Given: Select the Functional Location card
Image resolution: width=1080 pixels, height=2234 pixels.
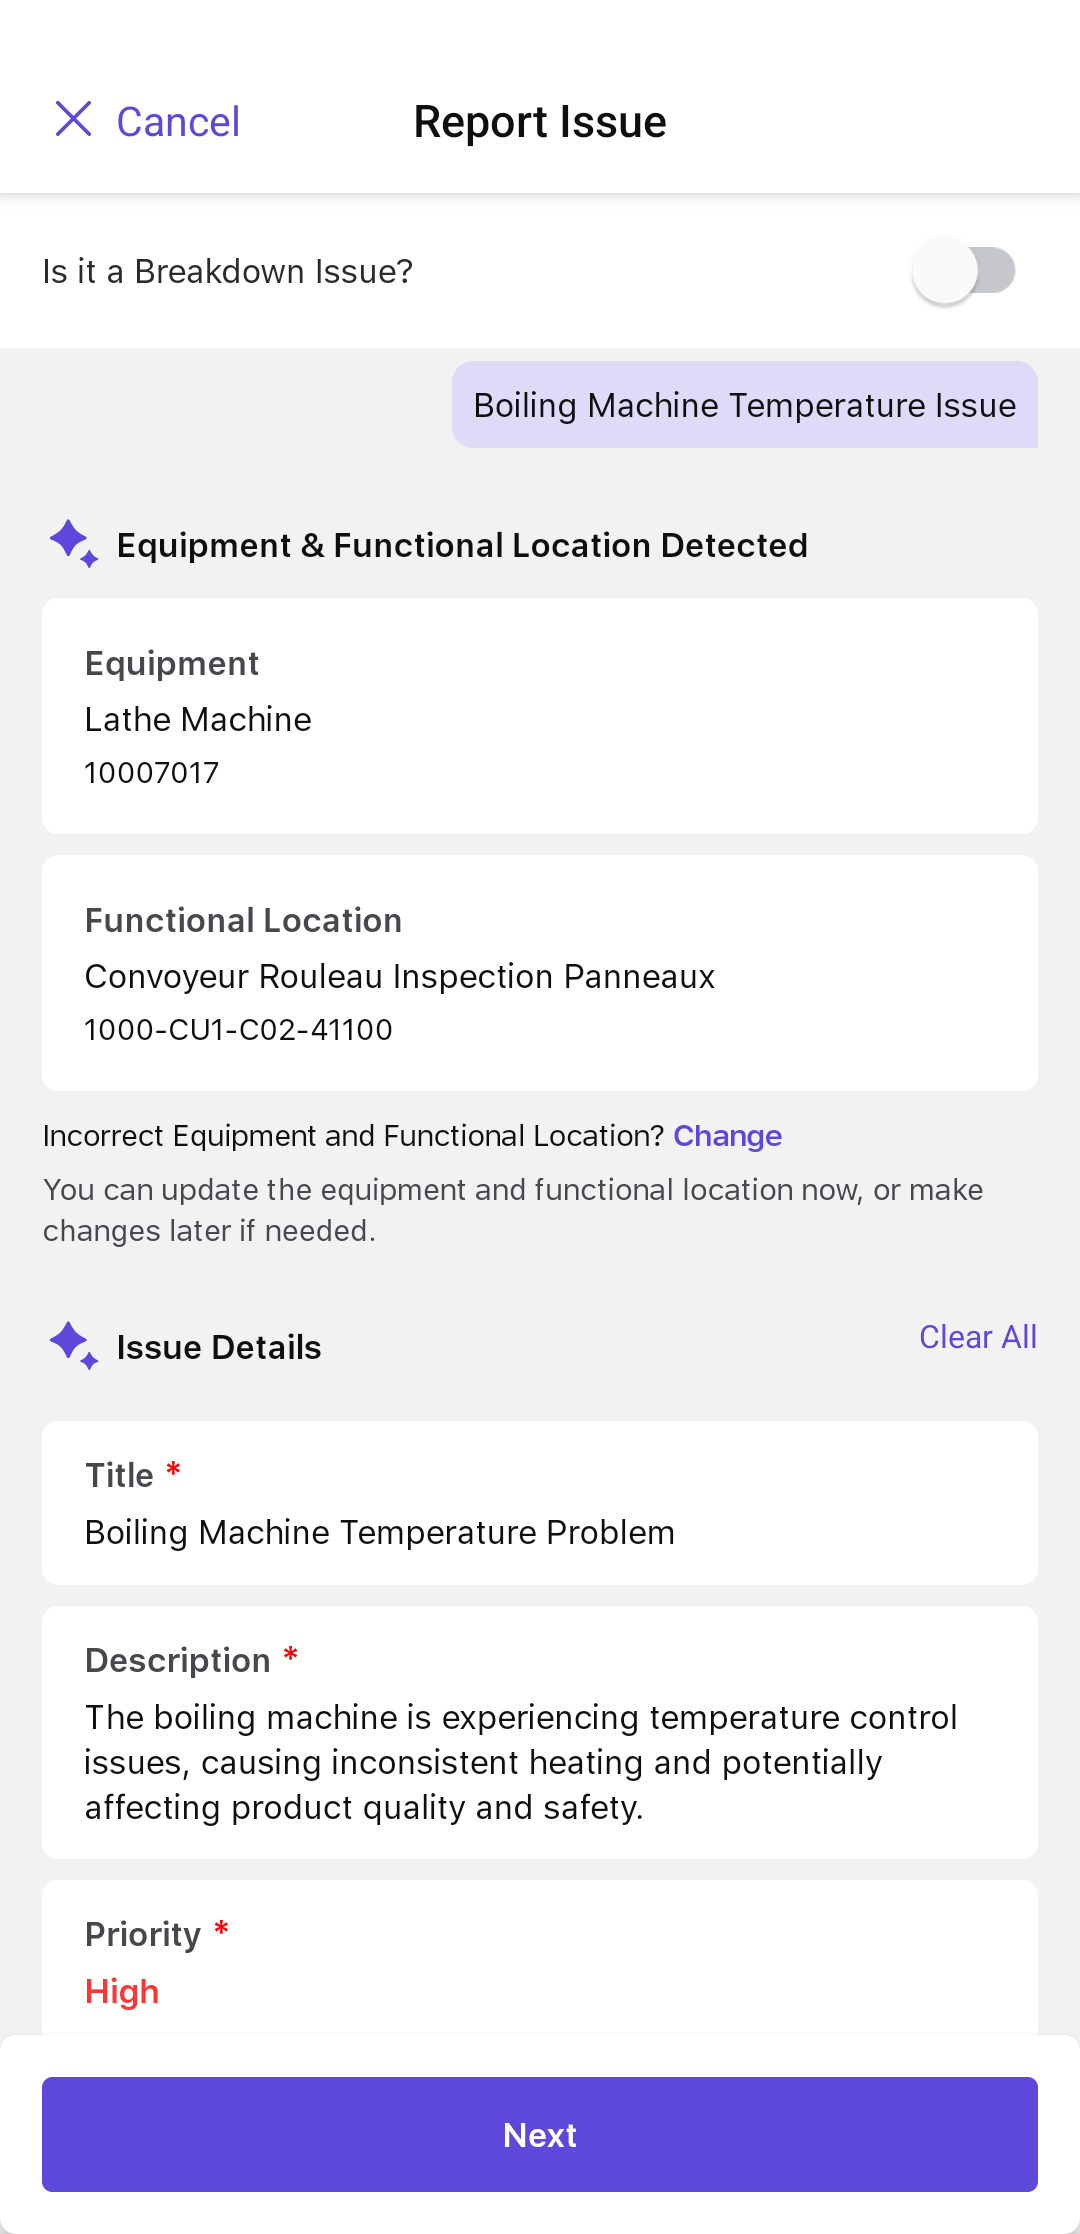Looking at the screenshot, I should click(540, 973).
